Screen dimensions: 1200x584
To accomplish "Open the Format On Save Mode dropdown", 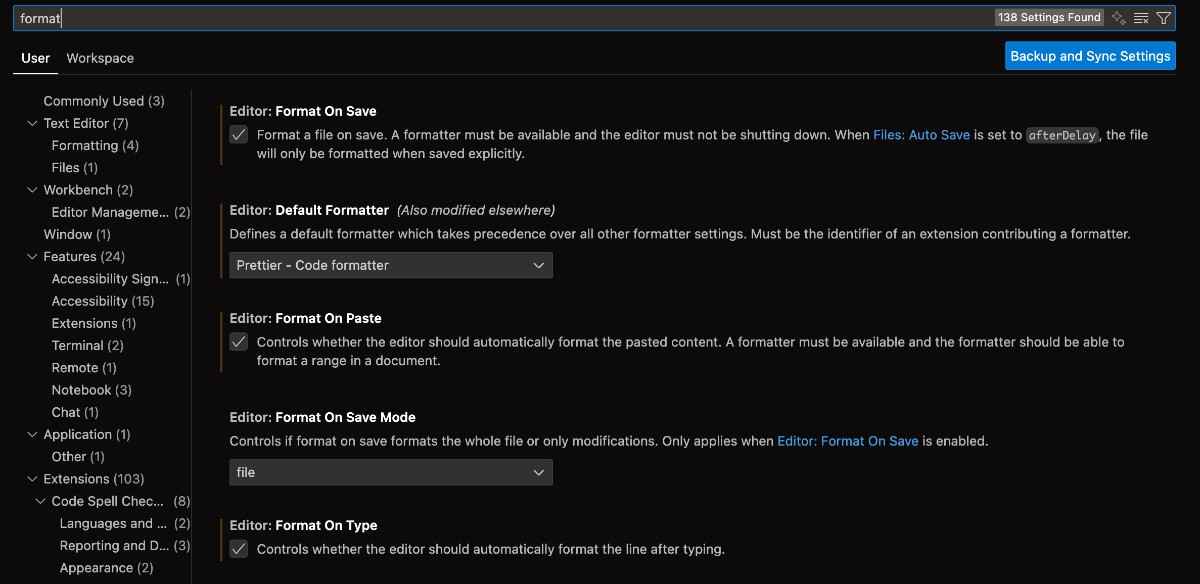I will [x=390, y=472].
